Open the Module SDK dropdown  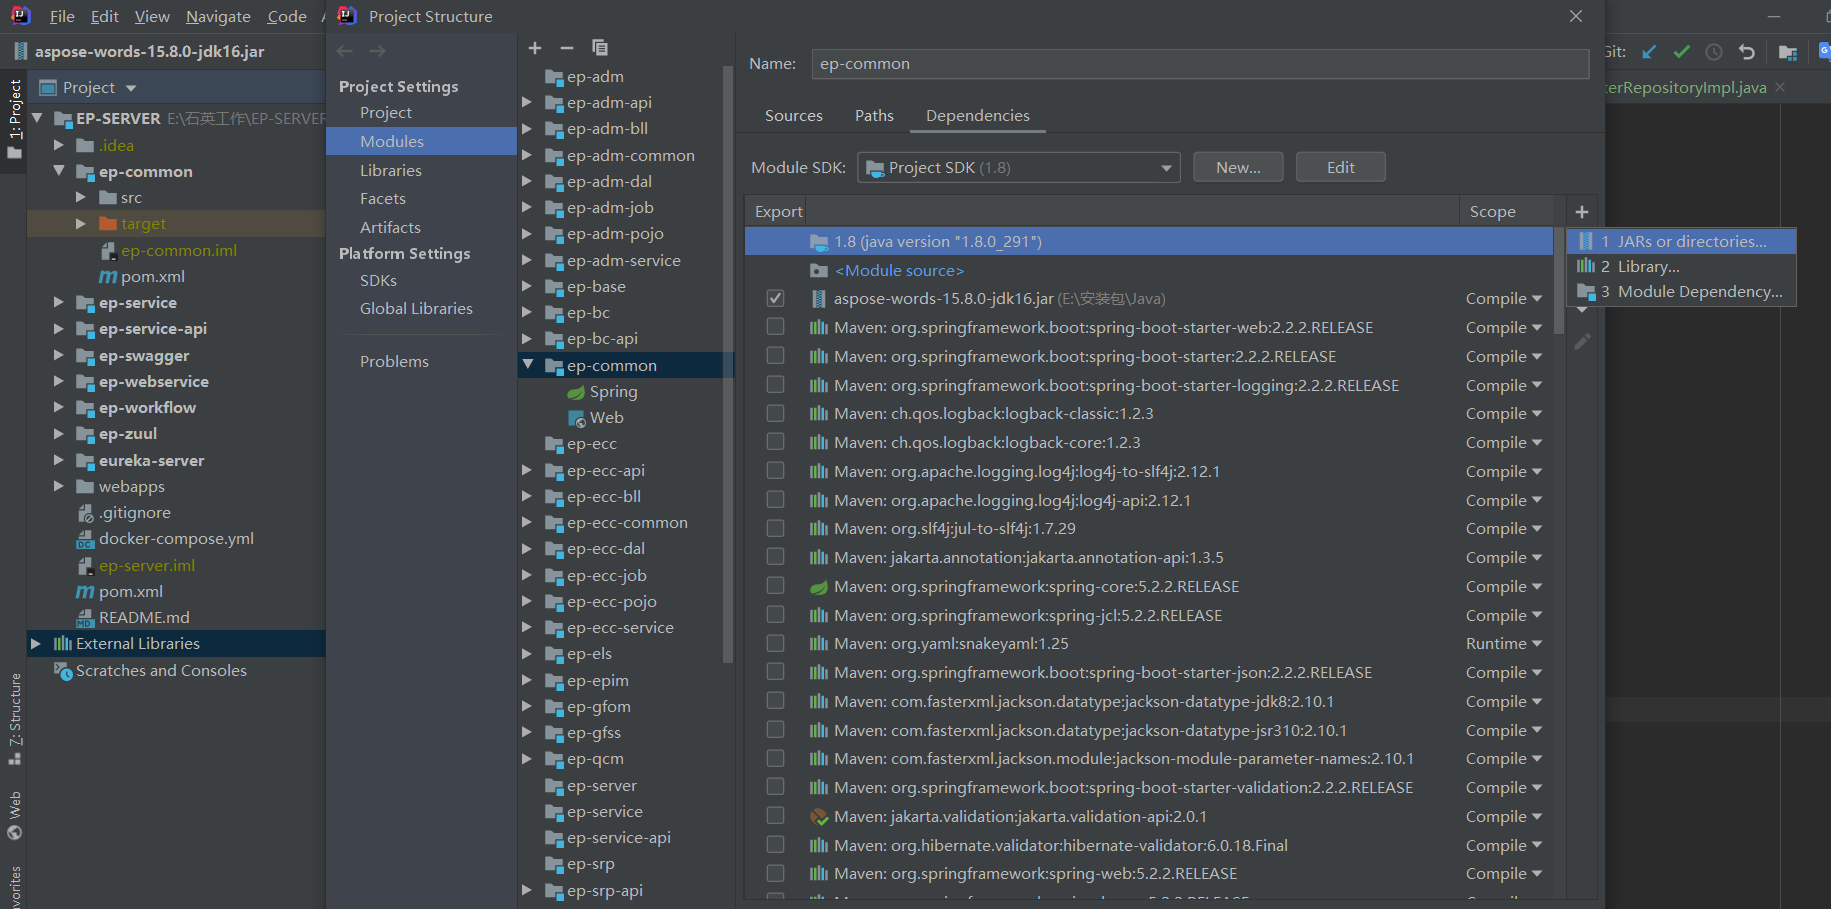1019,168
